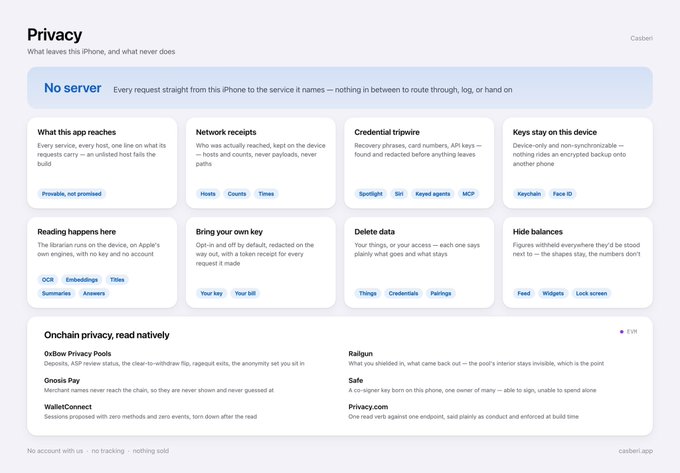Open the 'Bring your own key' card
Screen dimensions: 680x473
pos(261,262)
